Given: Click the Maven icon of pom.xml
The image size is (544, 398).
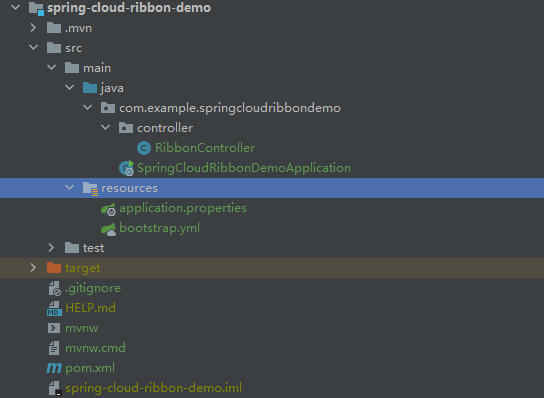Looking at the screenshot, I should click(54, 368).
